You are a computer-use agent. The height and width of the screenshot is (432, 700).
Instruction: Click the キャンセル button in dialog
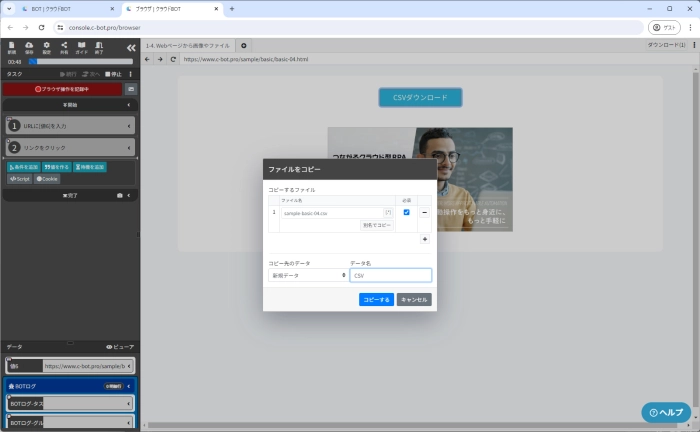point(414,299)
